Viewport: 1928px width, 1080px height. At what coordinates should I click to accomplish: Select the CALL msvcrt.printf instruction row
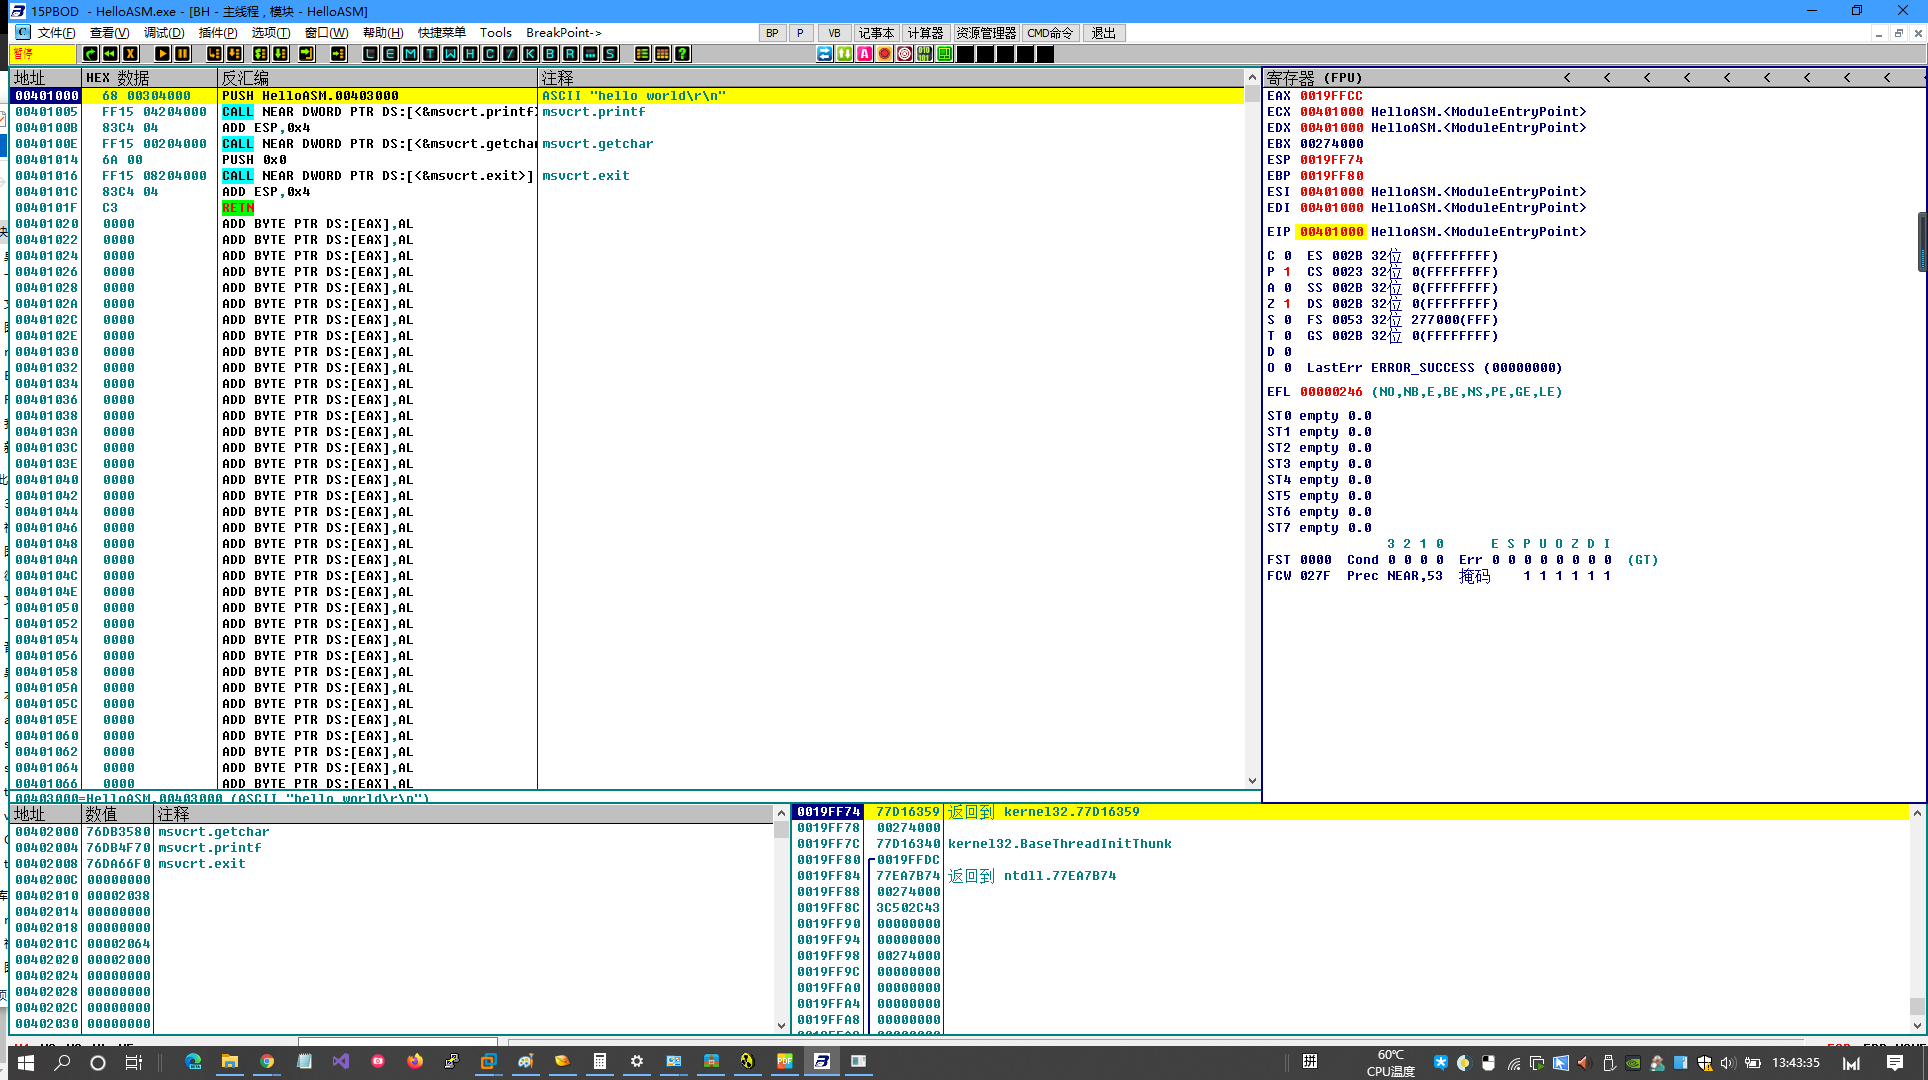click(x=627, y=112)
